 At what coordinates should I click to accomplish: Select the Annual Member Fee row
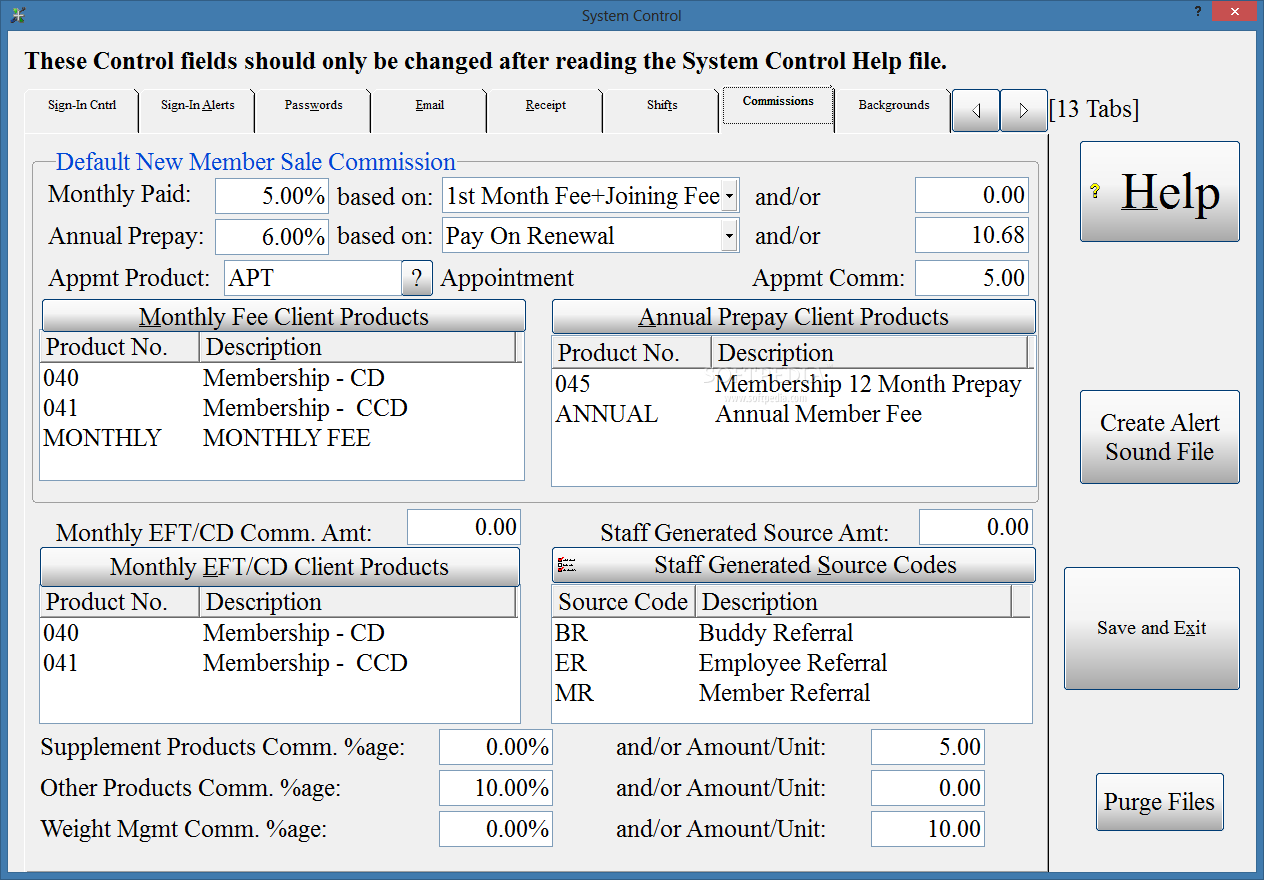coord(793,415)
